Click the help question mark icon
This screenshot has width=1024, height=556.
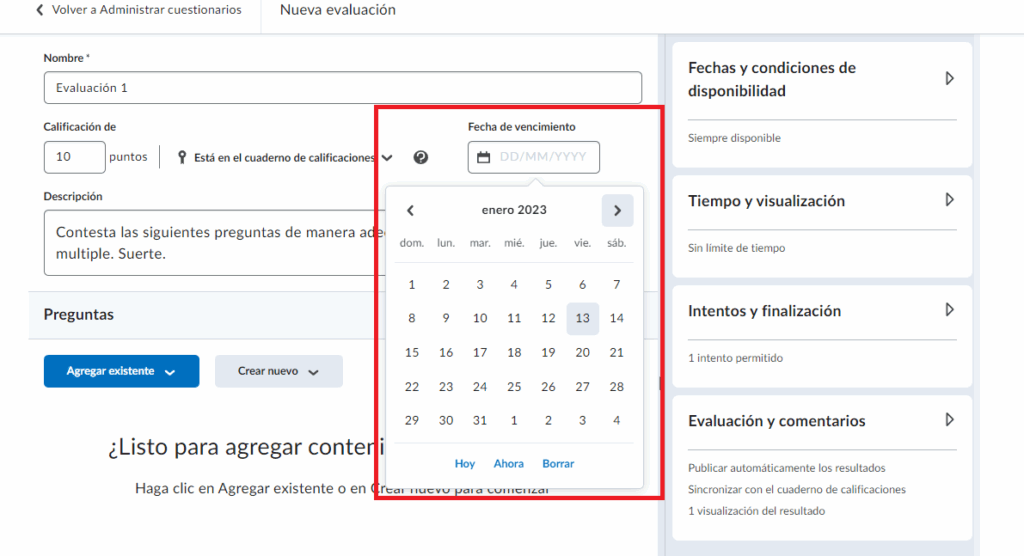421,157
